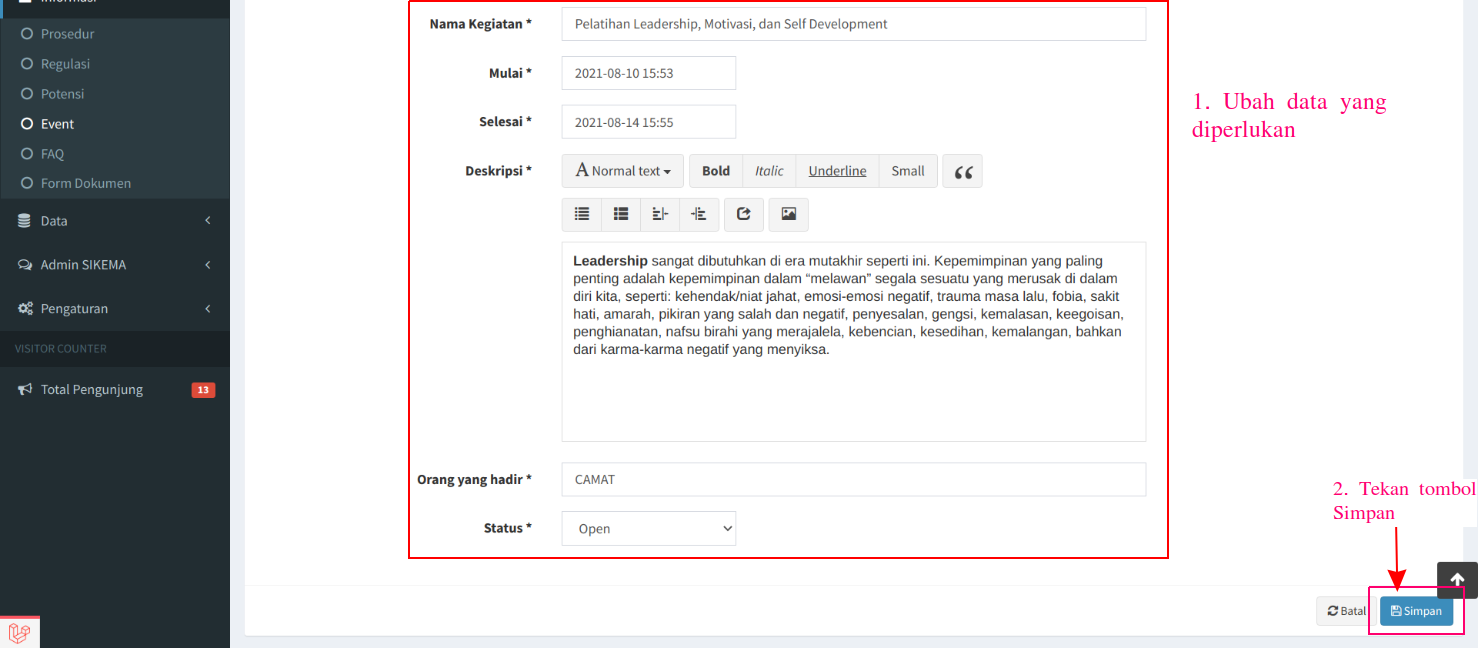The image size is (1478, 648).
Task: Open the Normal text style dropdown
Action: [x=621, y=171]
